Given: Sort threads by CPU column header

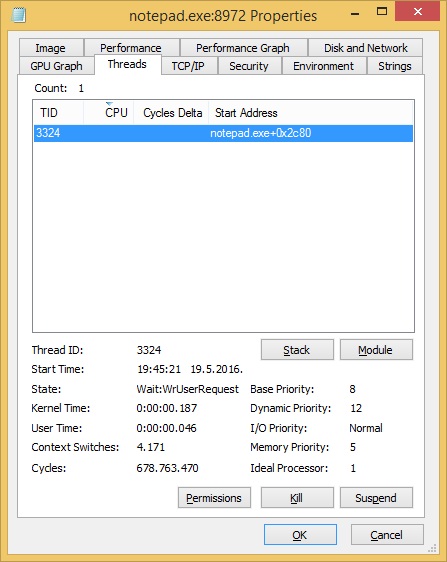Looking at the screenshot, I should click(109, 113).
